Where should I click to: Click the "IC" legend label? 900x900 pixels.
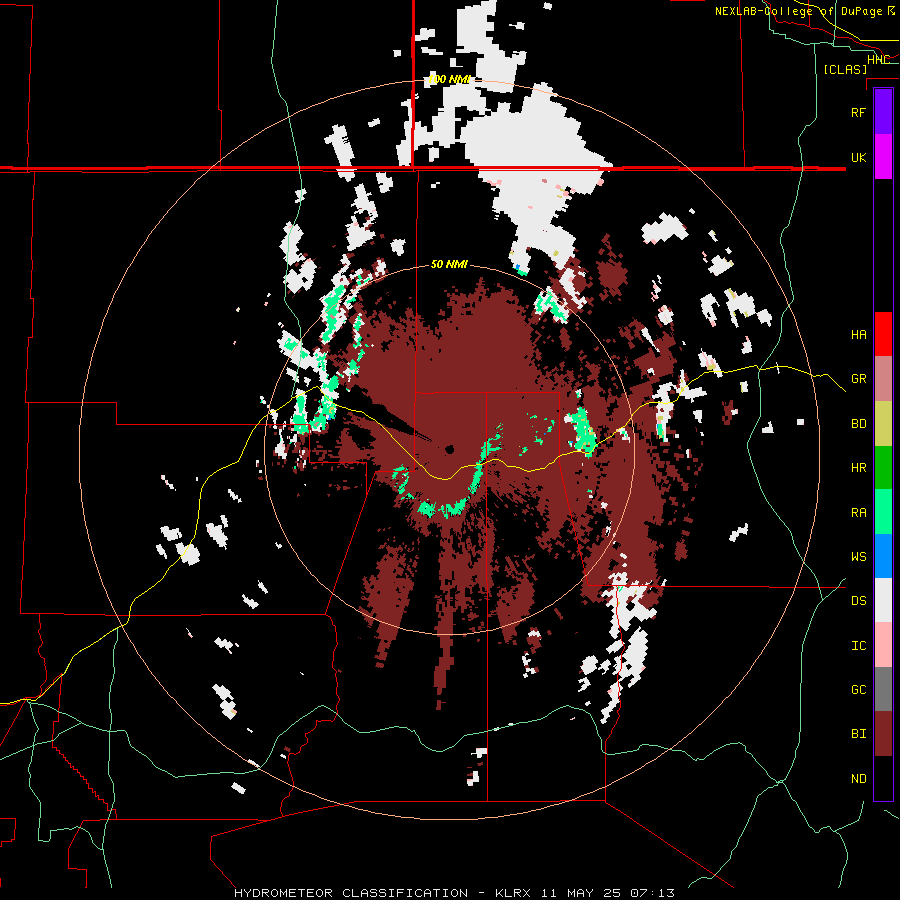858,646
